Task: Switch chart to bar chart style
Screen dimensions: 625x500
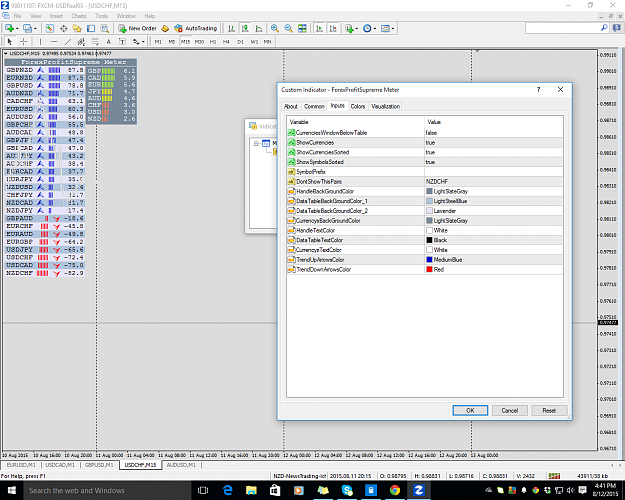Action: coord(231,28)
